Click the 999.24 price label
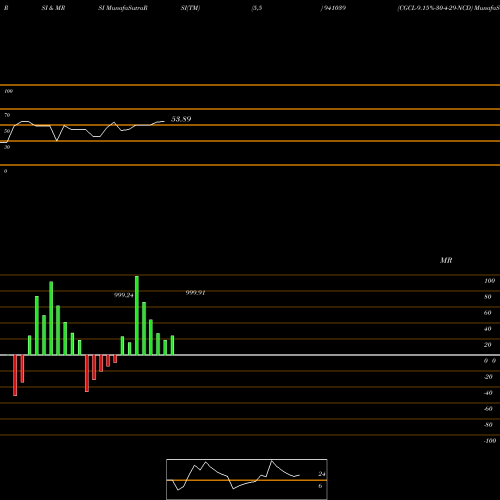The image size is (500, 500). coord(124,295)
